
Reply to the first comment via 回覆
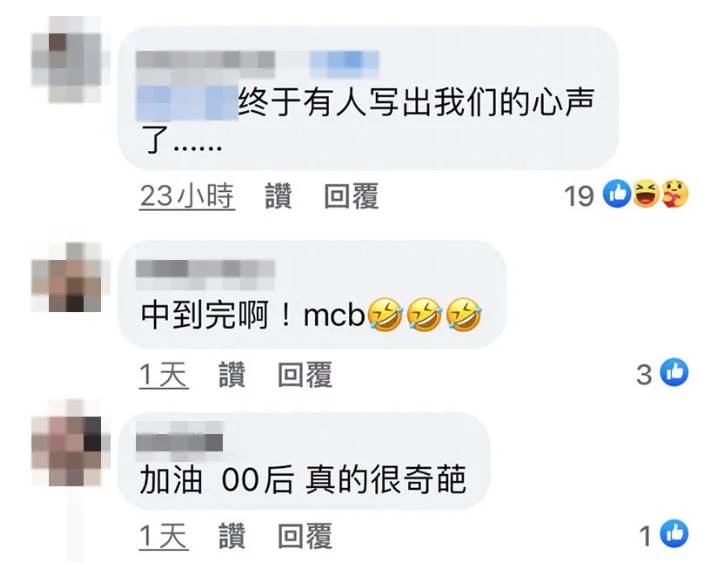351,196
